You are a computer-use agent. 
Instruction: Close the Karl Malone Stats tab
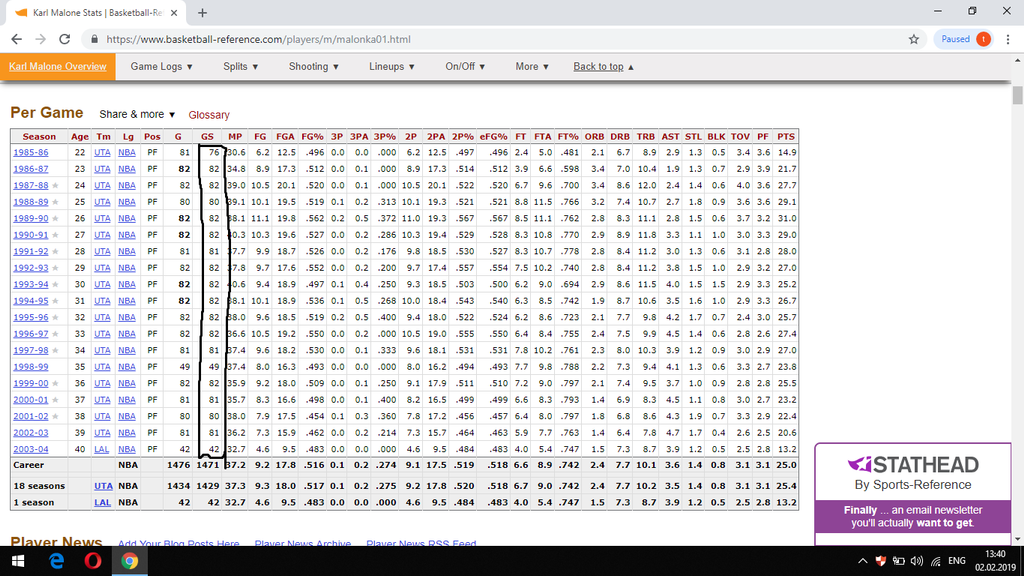pos(174,12)
